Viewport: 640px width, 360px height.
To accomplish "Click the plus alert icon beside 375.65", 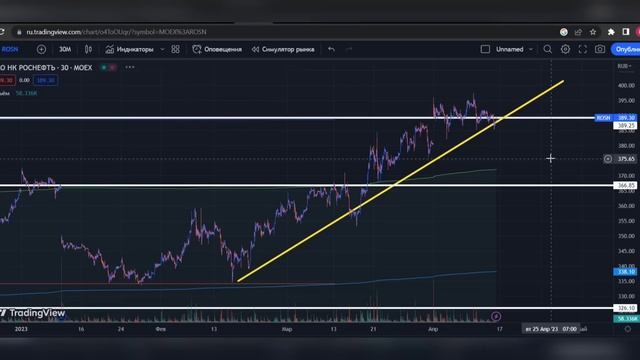I will point(608,159).
